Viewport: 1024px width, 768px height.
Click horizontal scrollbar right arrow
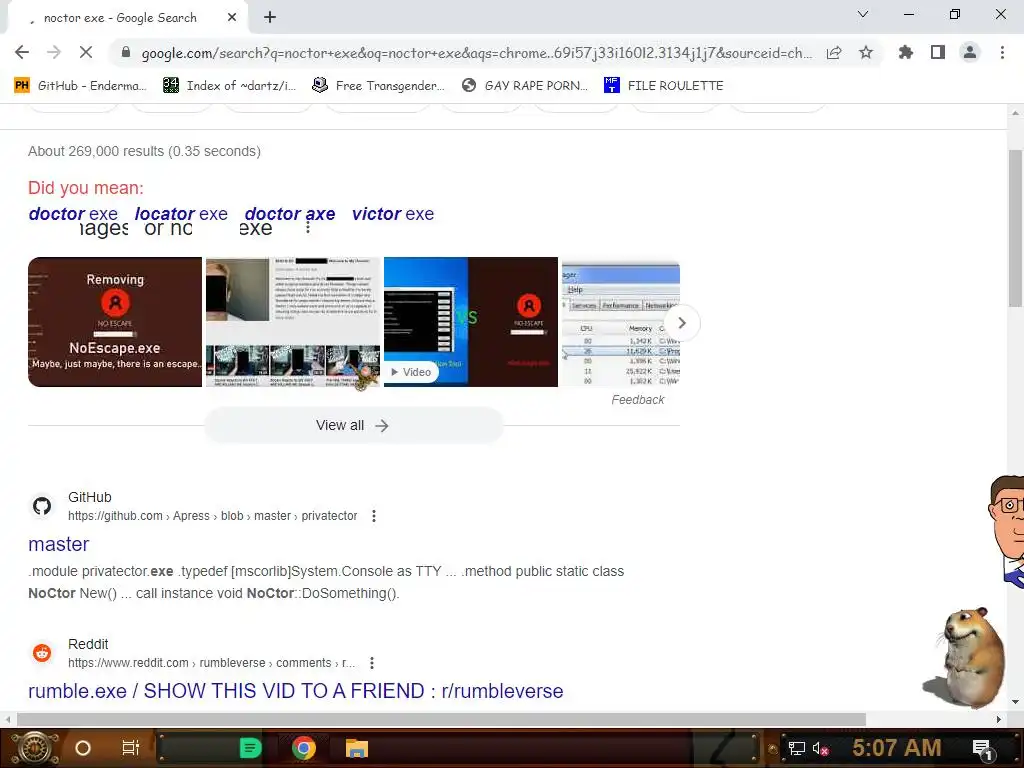point(999,719)
